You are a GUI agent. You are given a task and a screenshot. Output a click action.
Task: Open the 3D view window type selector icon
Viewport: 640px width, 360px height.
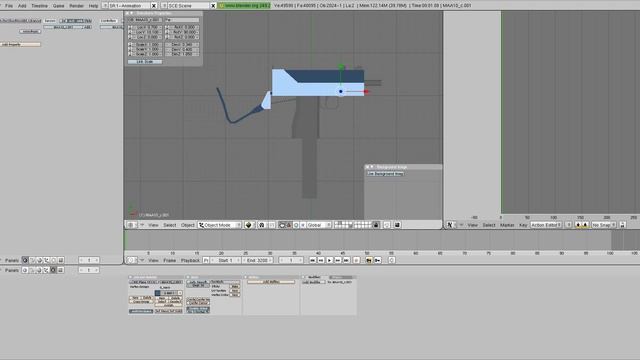pos(131,225)
